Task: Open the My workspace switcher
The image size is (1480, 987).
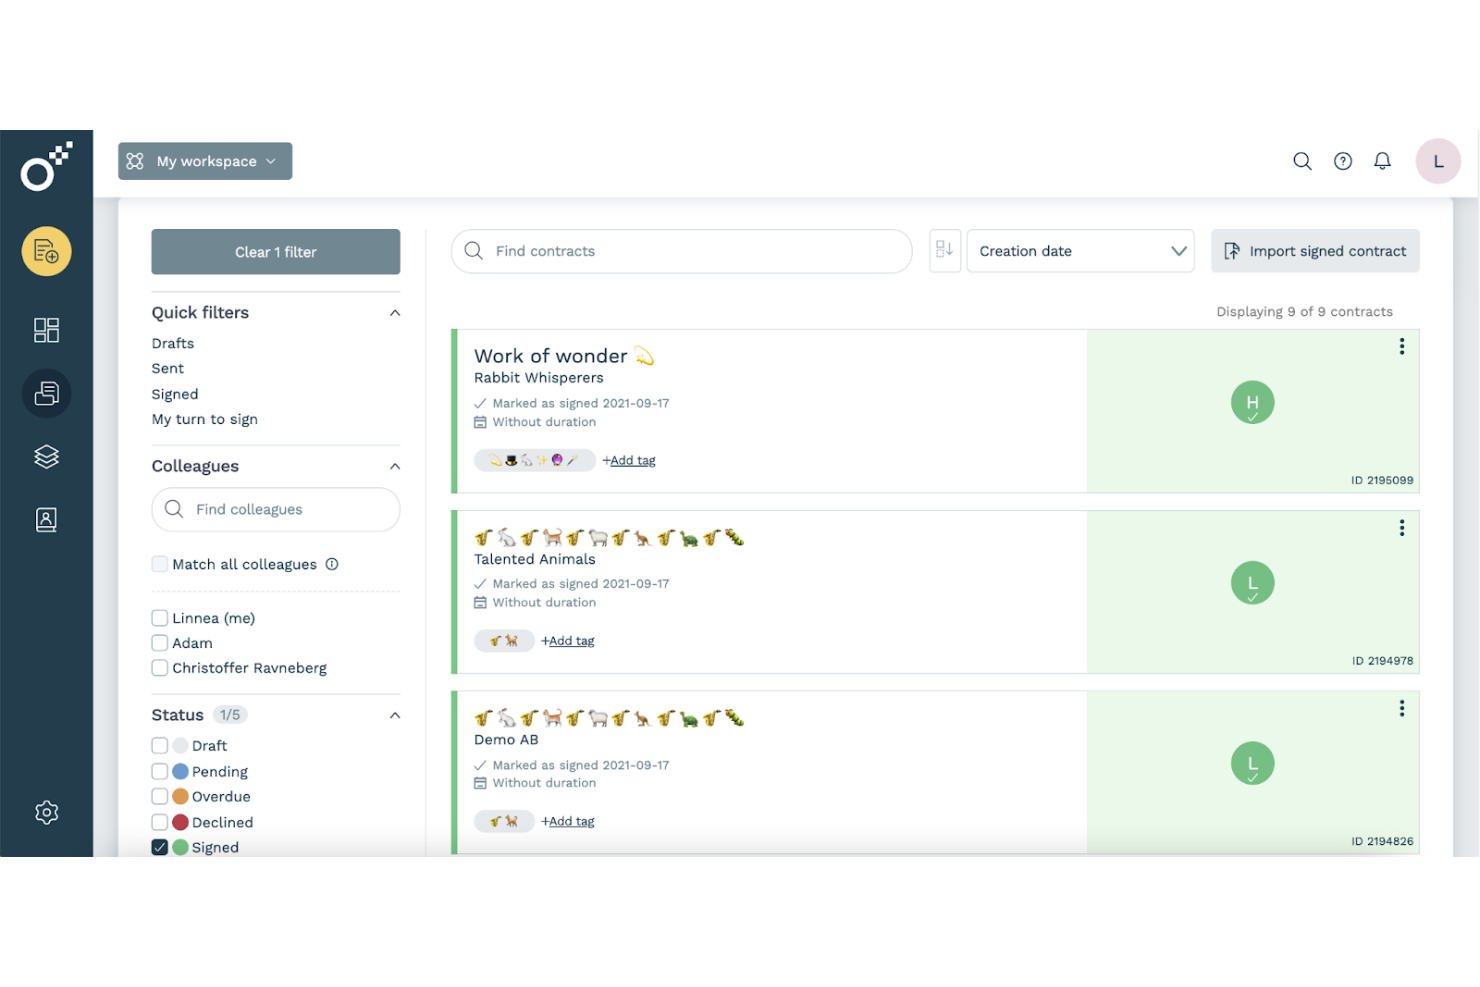Action: coord(204,160)
